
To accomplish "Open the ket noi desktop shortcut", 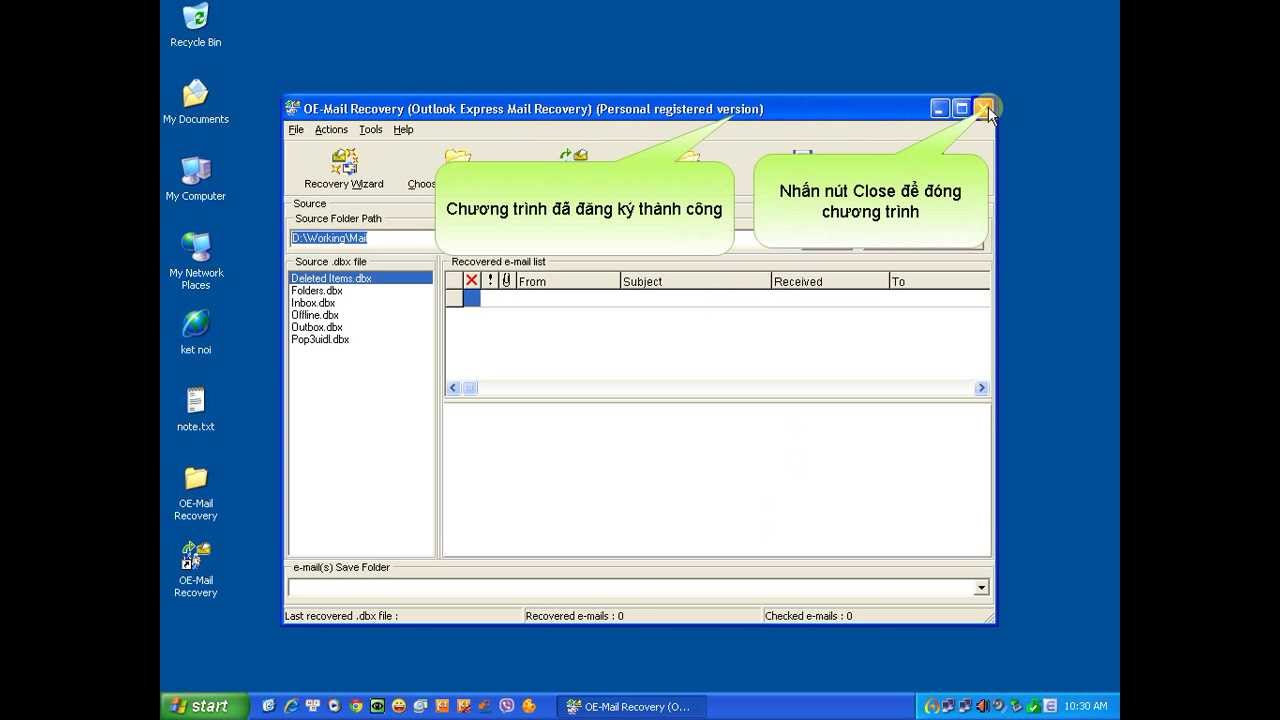I will pyautogui.click(x=196, y=333).
